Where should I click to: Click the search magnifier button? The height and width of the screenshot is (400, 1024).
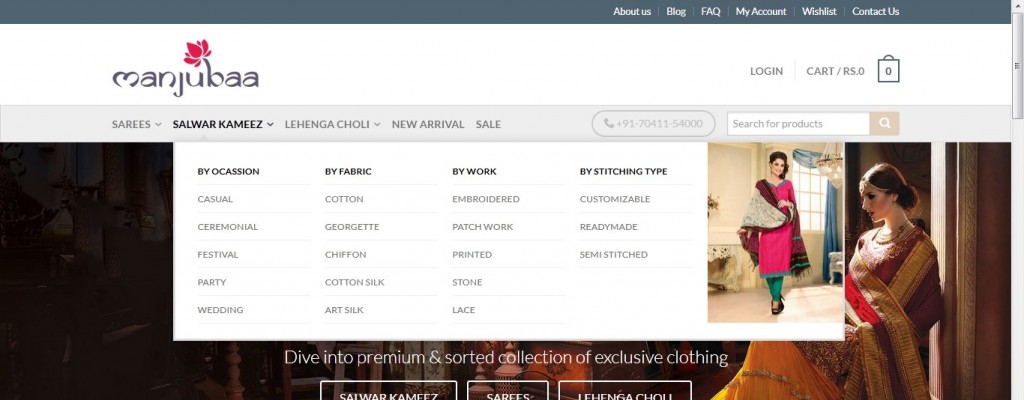pos(884,124)
